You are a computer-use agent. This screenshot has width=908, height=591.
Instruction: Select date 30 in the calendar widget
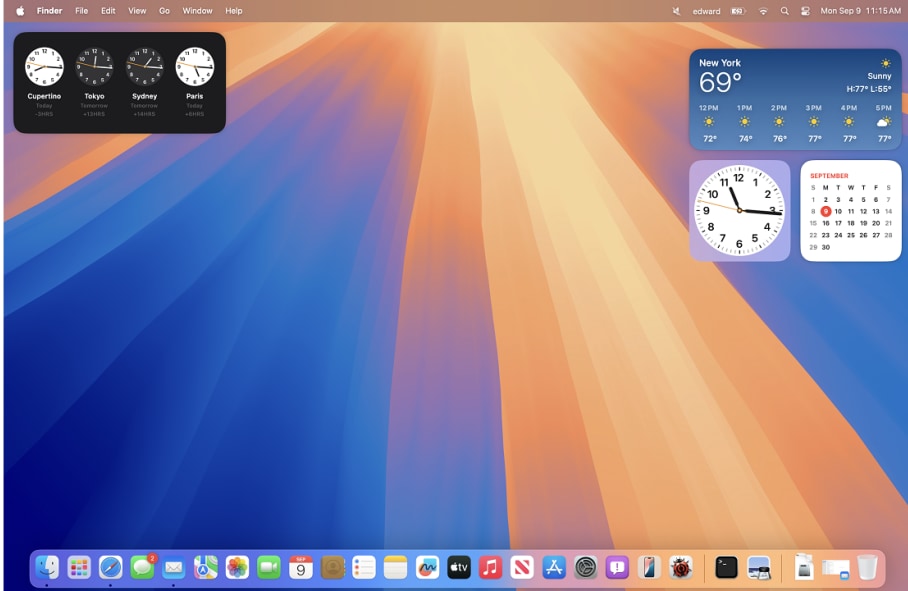(826, 247)
